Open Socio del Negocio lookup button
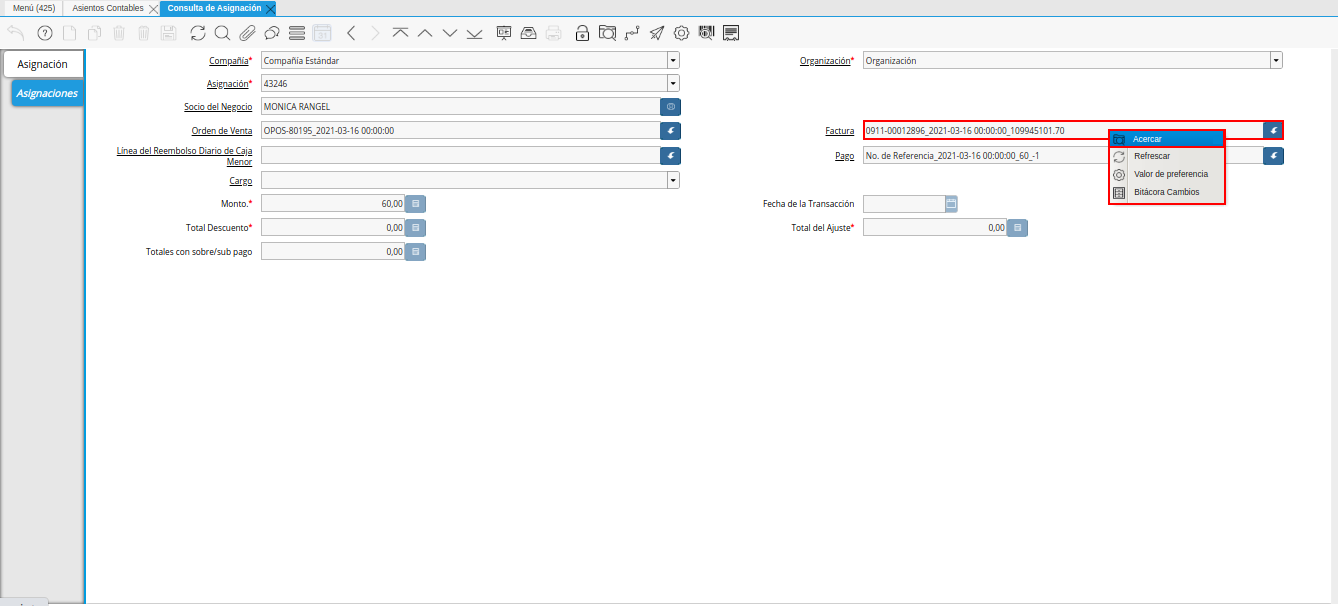The image size is (1338, 606). point(670,106)
